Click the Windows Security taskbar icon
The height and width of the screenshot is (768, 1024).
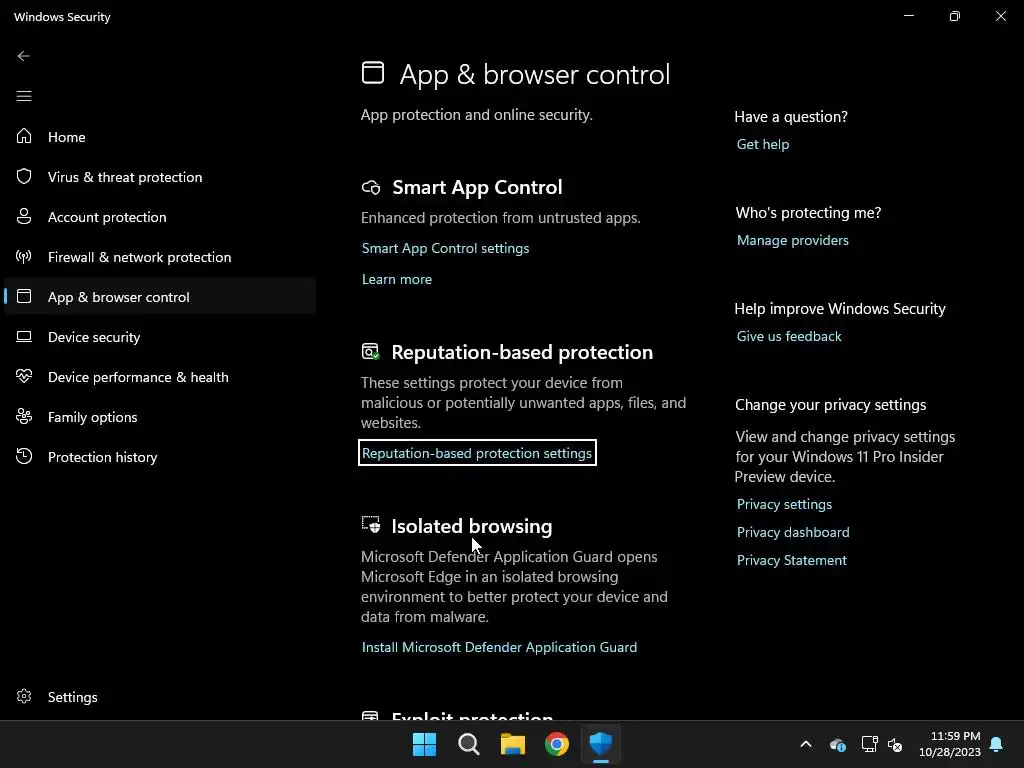[x=601, y=744]
